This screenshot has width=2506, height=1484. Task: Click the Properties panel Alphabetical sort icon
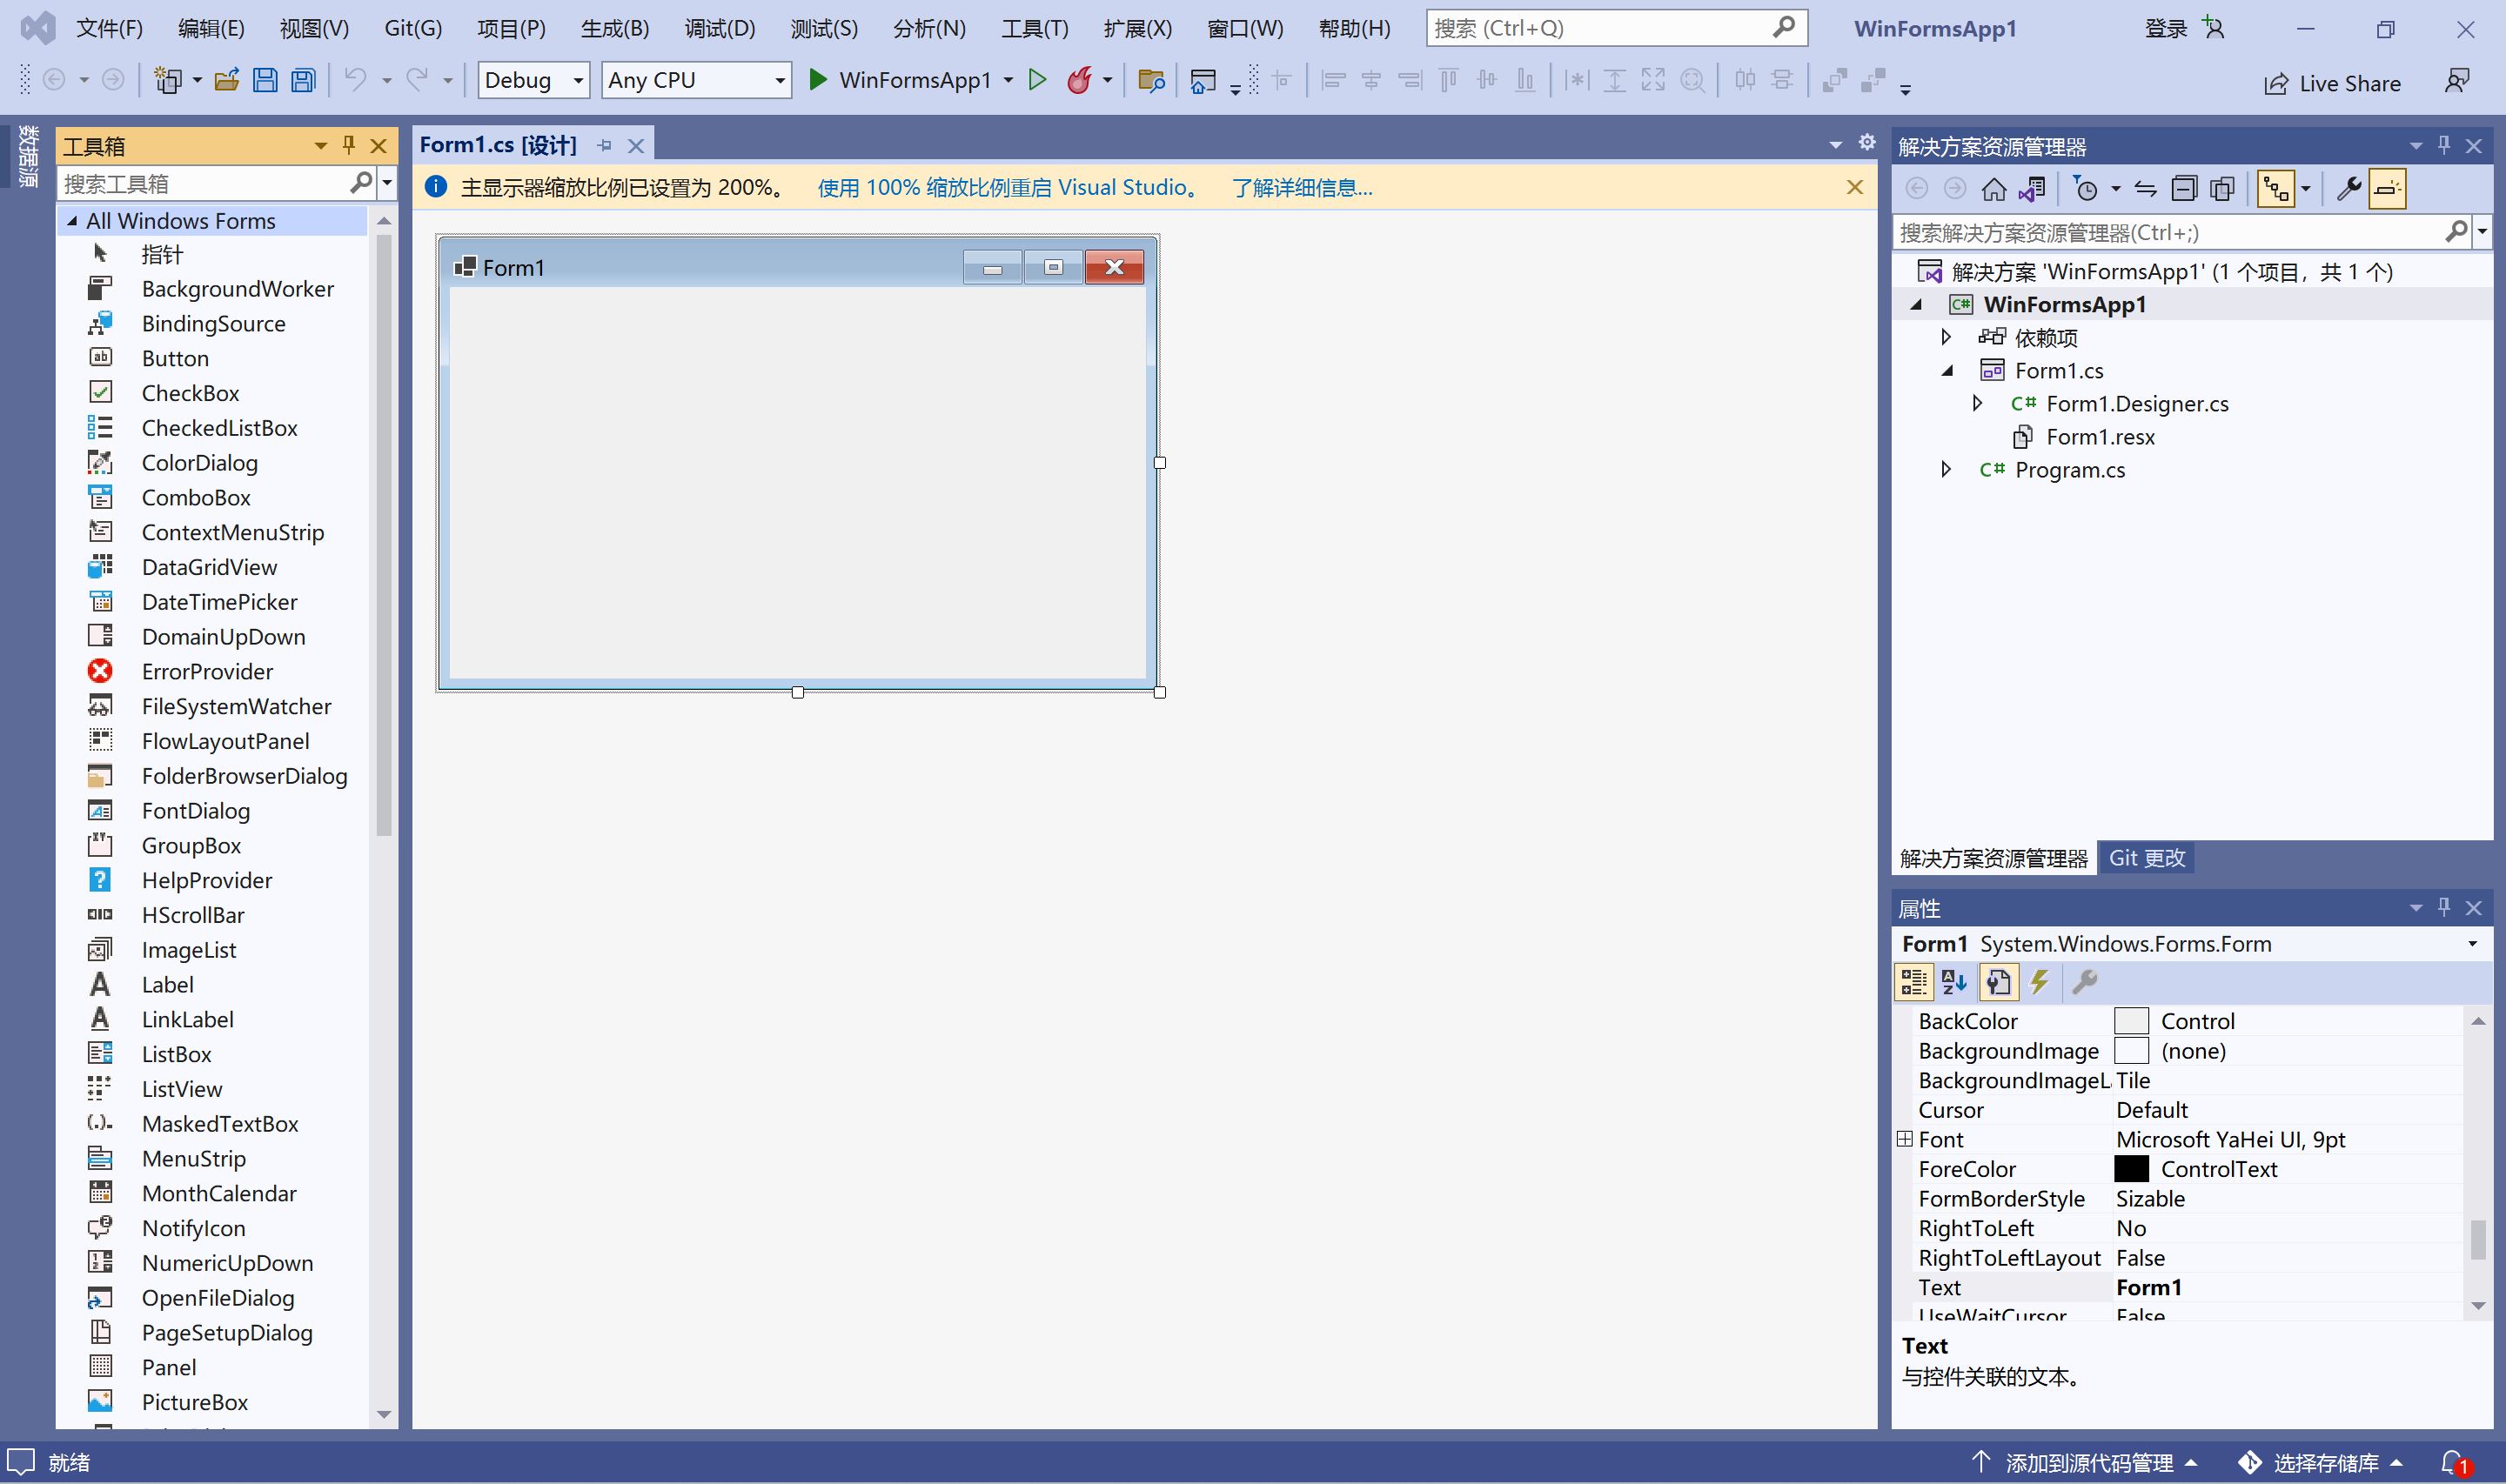[x=1953, y=982]
